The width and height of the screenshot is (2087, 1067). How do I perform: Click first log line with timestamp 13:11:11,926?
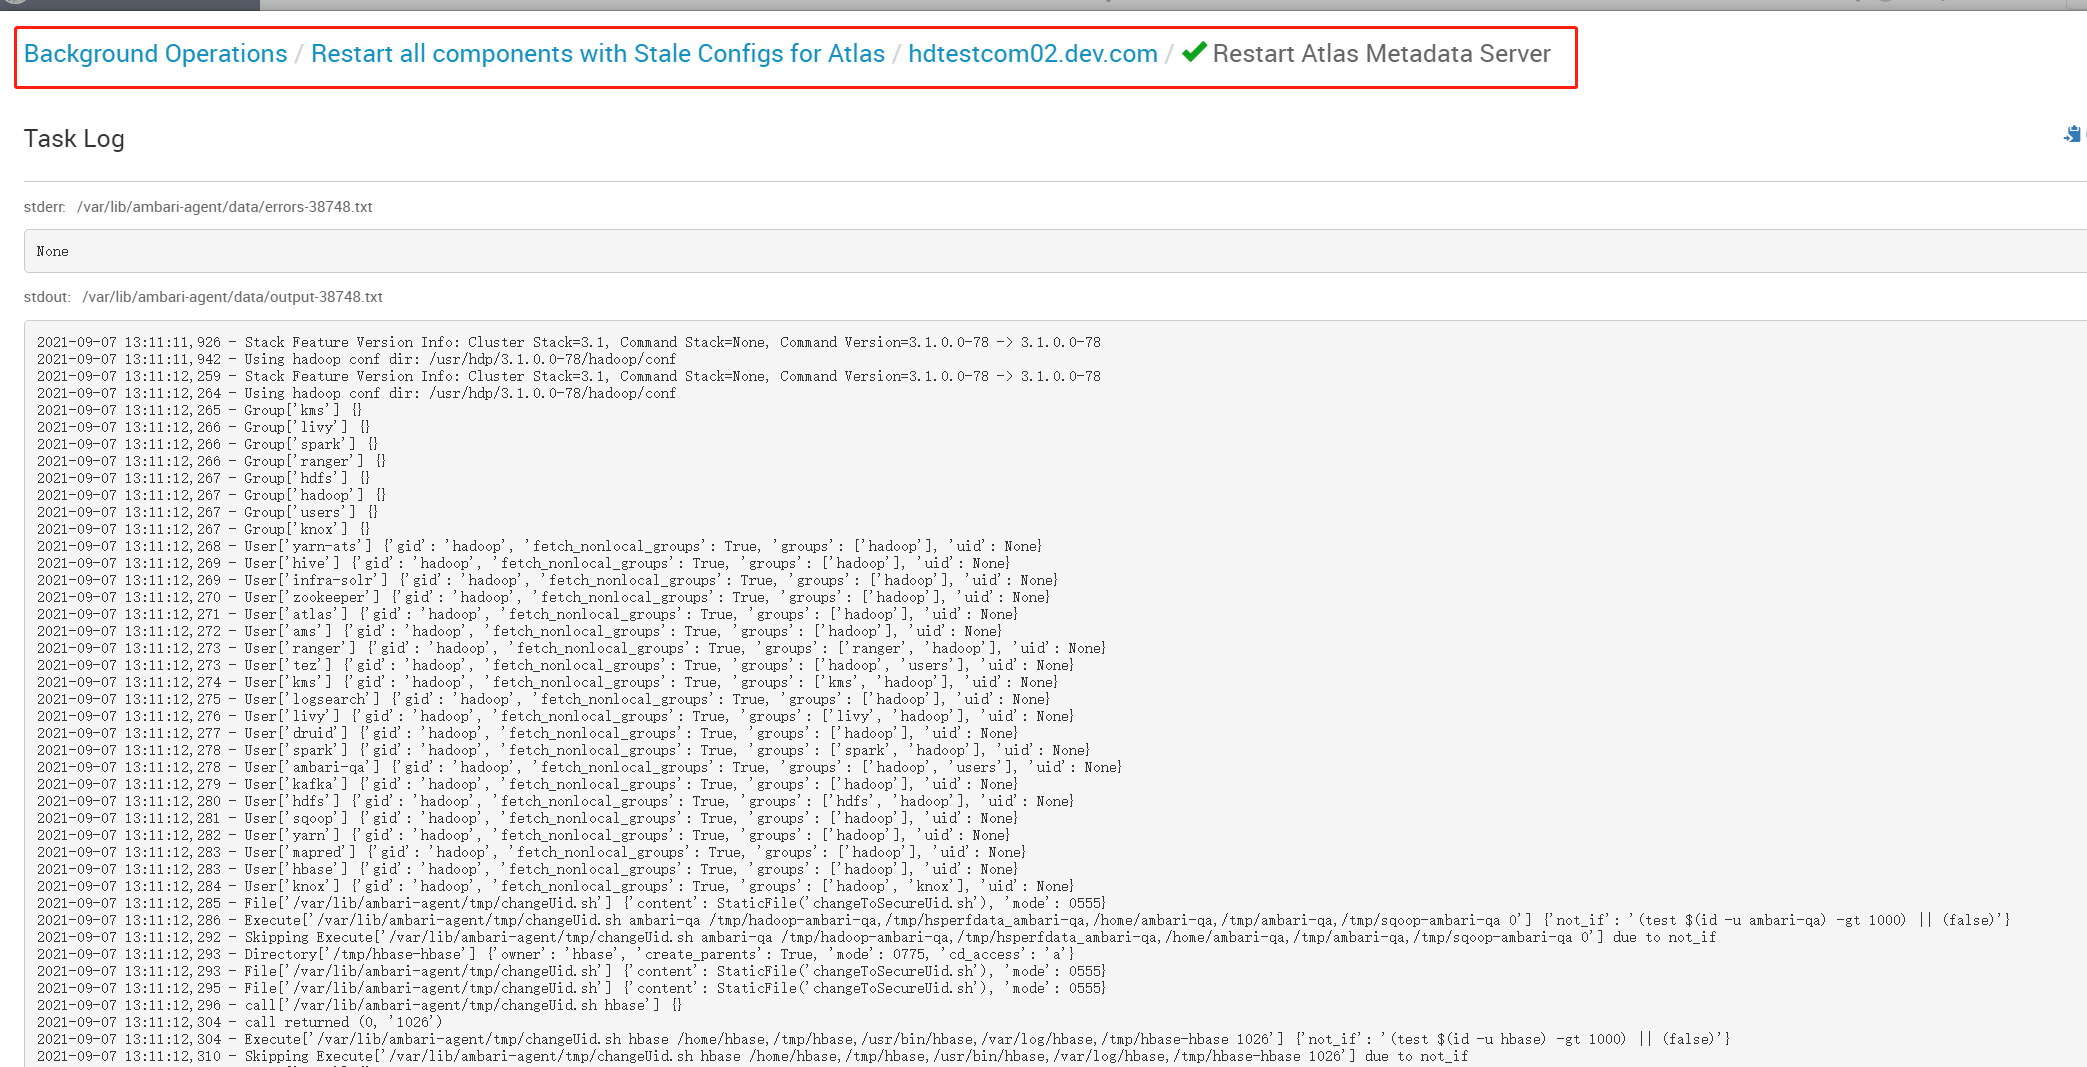pos(568,342)
